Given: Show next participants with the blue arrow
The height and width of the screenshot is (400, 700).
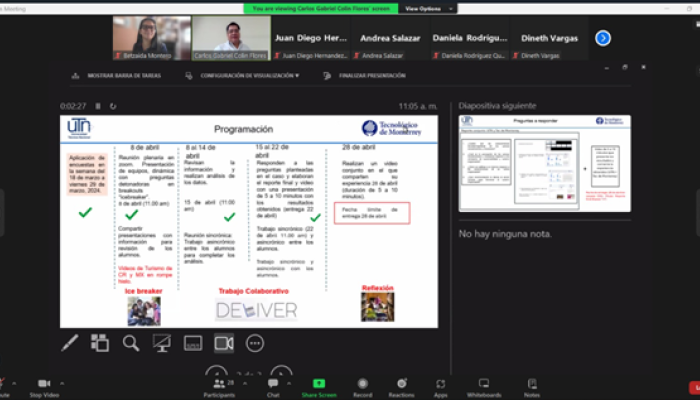Looking at the screenshot, I should point(603,38).
